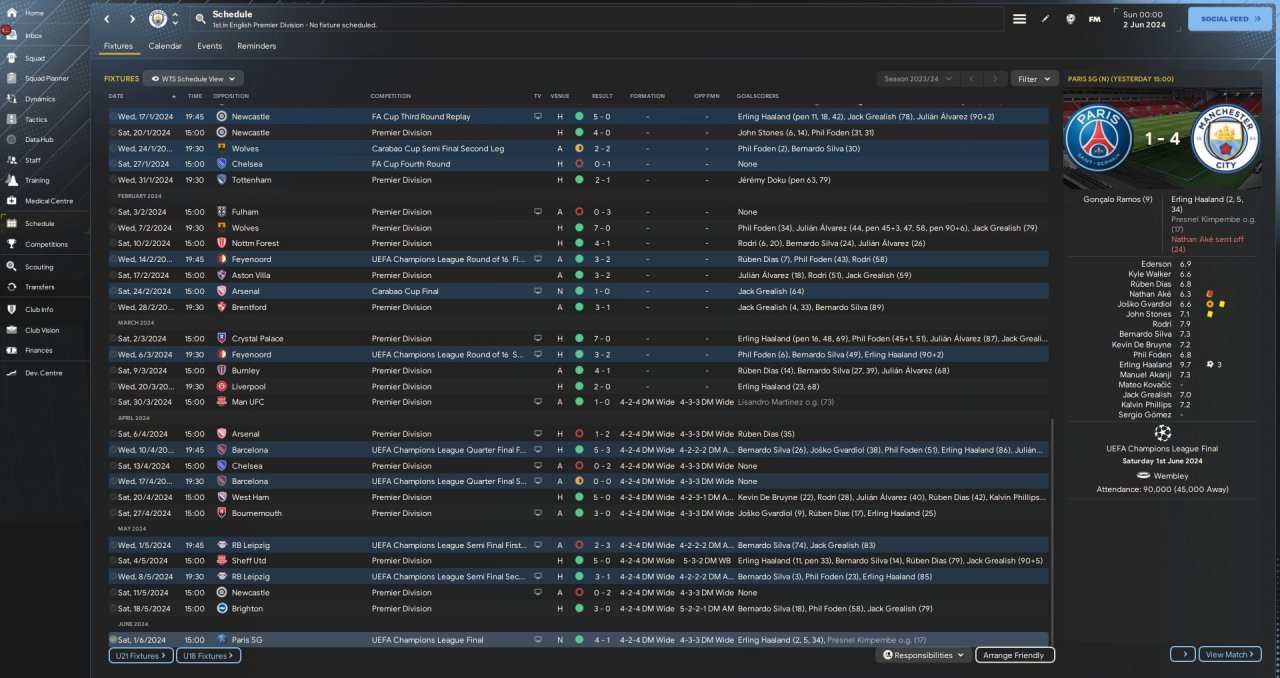Screen dimensions: 1280x678
Task: Open the Medical Centre section
Action: click(x=48, y=201)
